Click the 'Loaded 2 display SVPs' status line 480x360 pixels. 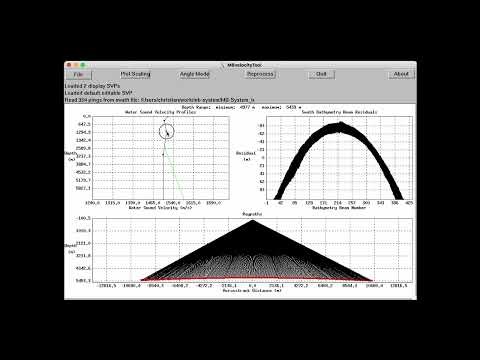point(92,86)
